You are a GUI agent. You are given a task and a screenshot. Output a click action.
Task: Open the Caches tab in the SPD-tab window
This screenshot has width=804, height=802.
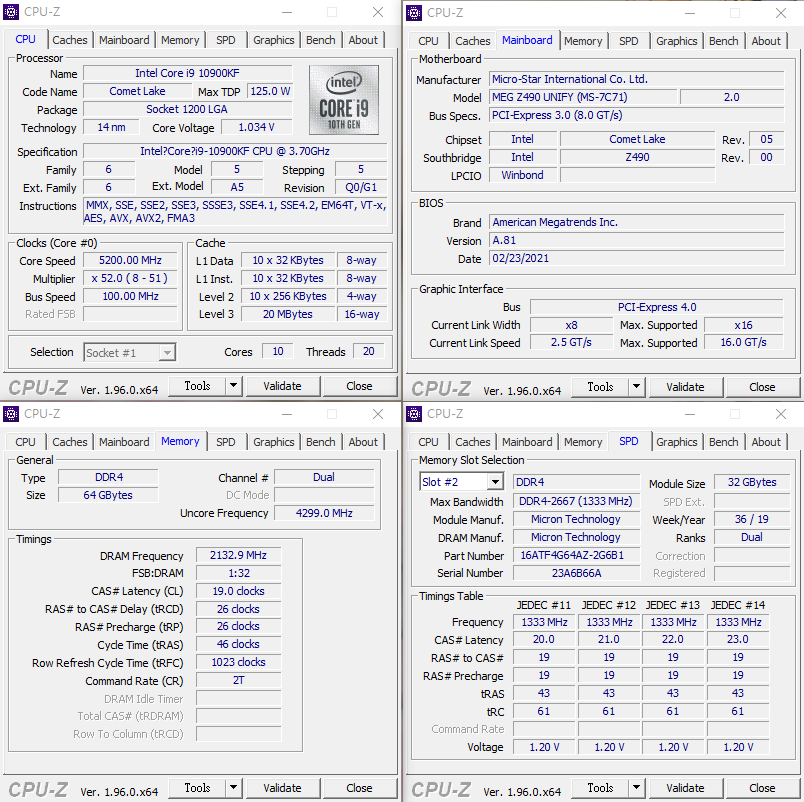(473, 442)
